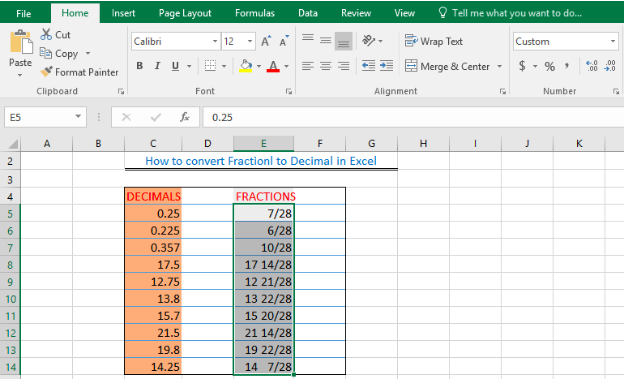The width and height of the screenshot is (626, 383).
Task: Expand the Paste options arrow
Action: click(20, 75)
